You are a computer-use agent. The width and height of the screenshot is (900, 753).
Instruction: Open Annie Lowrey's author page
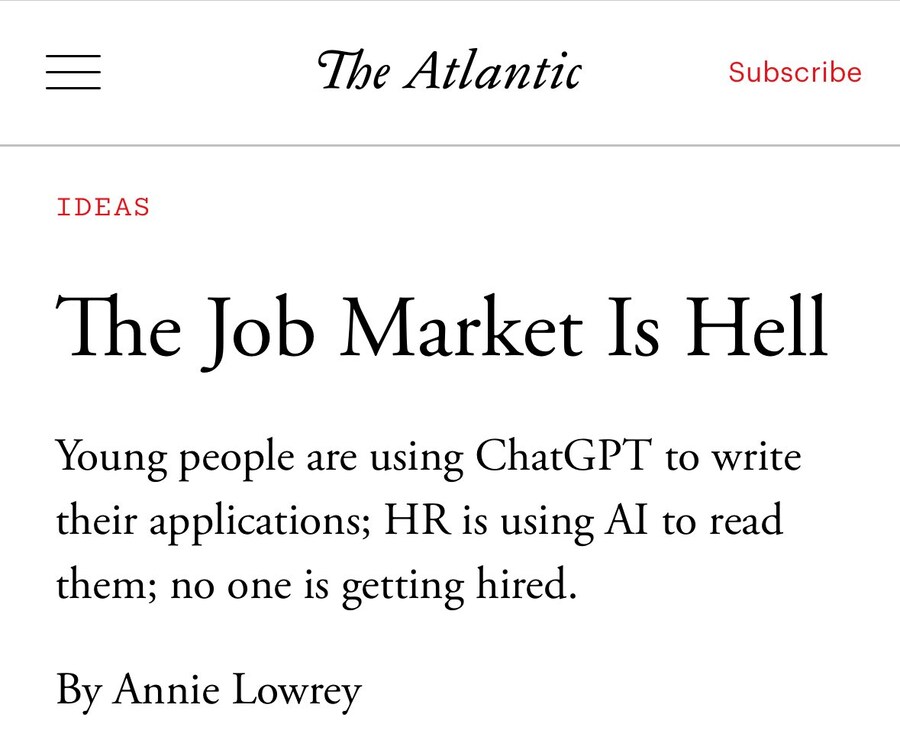(237, 689)
